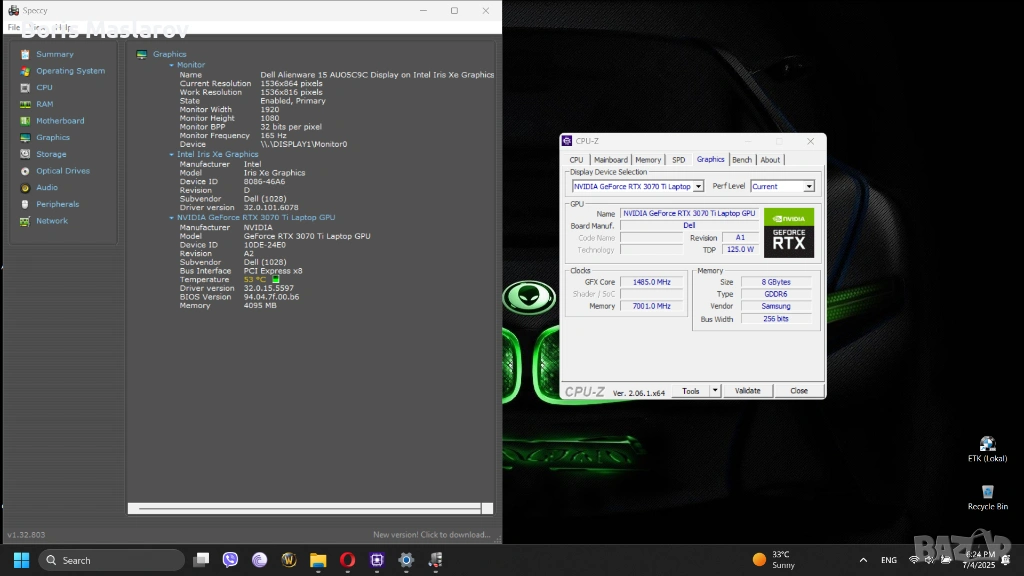Screen dimensions: 1024x576
Task: Switch to the Bench tab in CPU-Z
Action: click(742, 160)
